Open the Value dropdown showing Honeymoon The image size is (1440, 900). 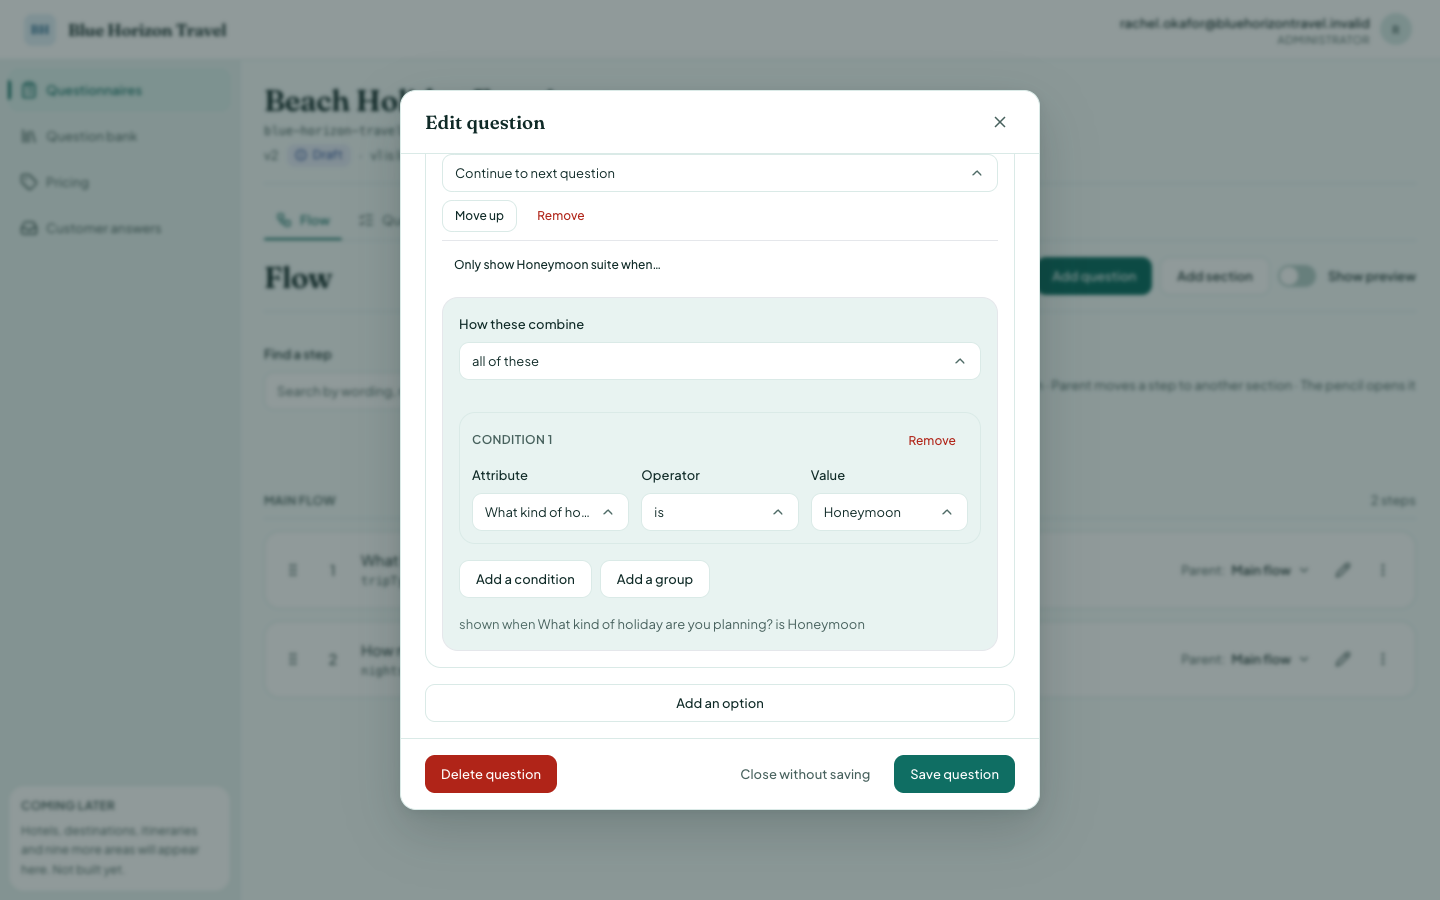click(x=889, y=512)
